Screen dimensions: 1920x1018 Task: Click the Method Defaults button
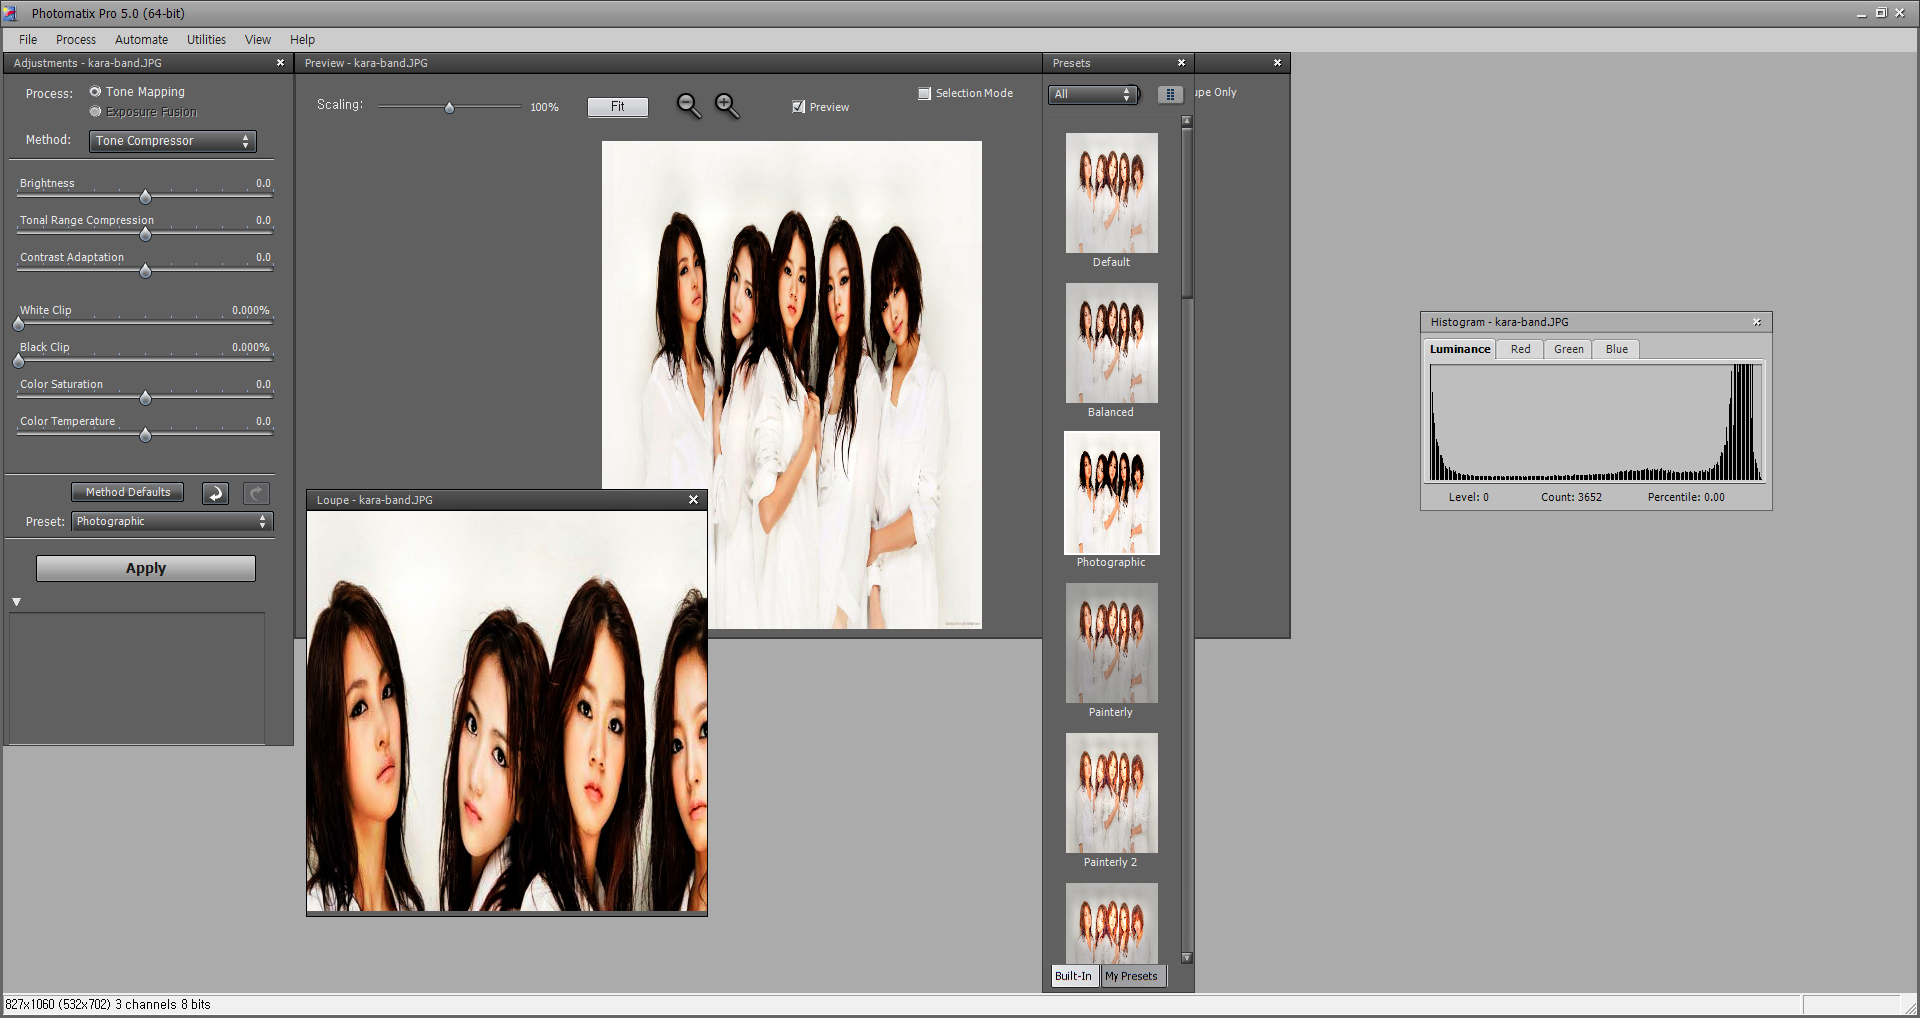(x=127, y=492)
